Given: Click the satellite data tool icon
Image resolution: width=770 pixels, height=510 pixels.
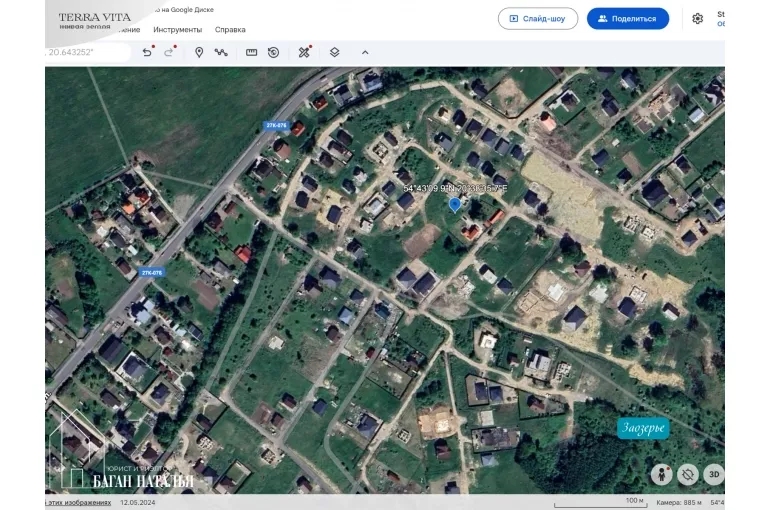Looking at the screenshot, I should click(304, 52).
